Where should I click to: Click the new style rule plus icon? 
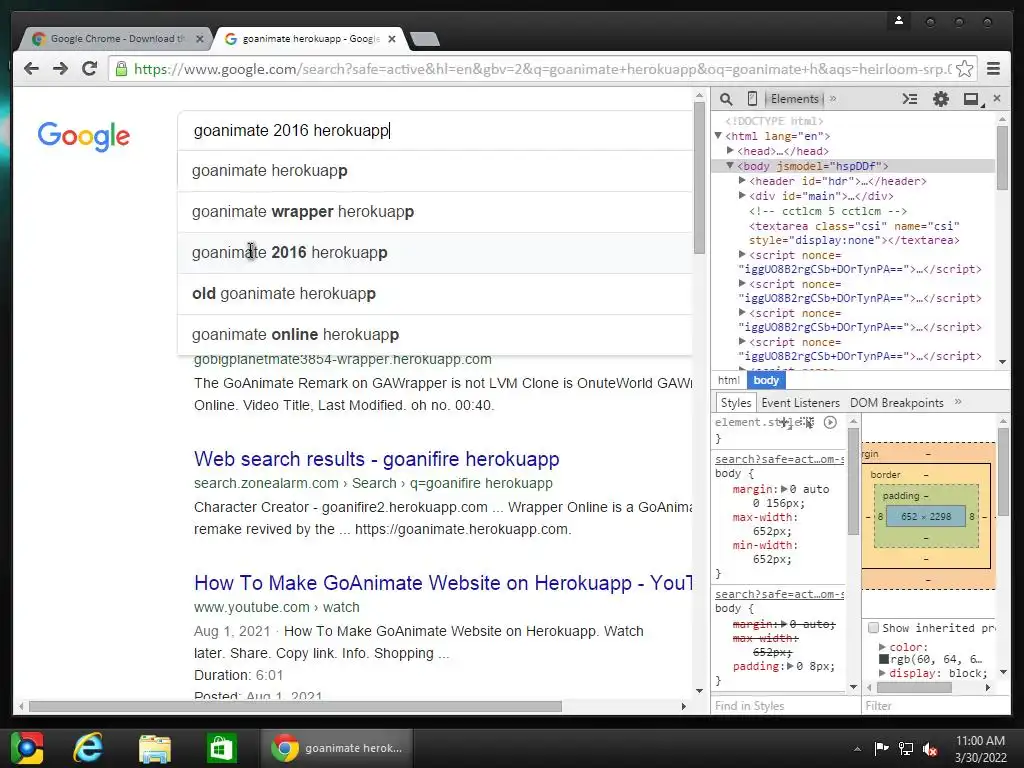[x=784, y=422]
